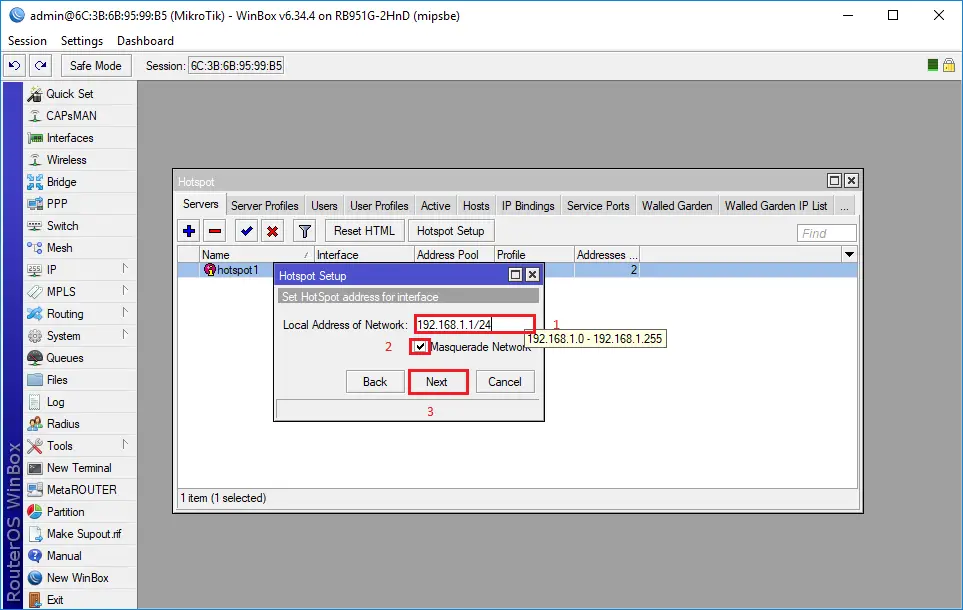
Task: Switch to Walled Garden tab
Action: point(677,206)
